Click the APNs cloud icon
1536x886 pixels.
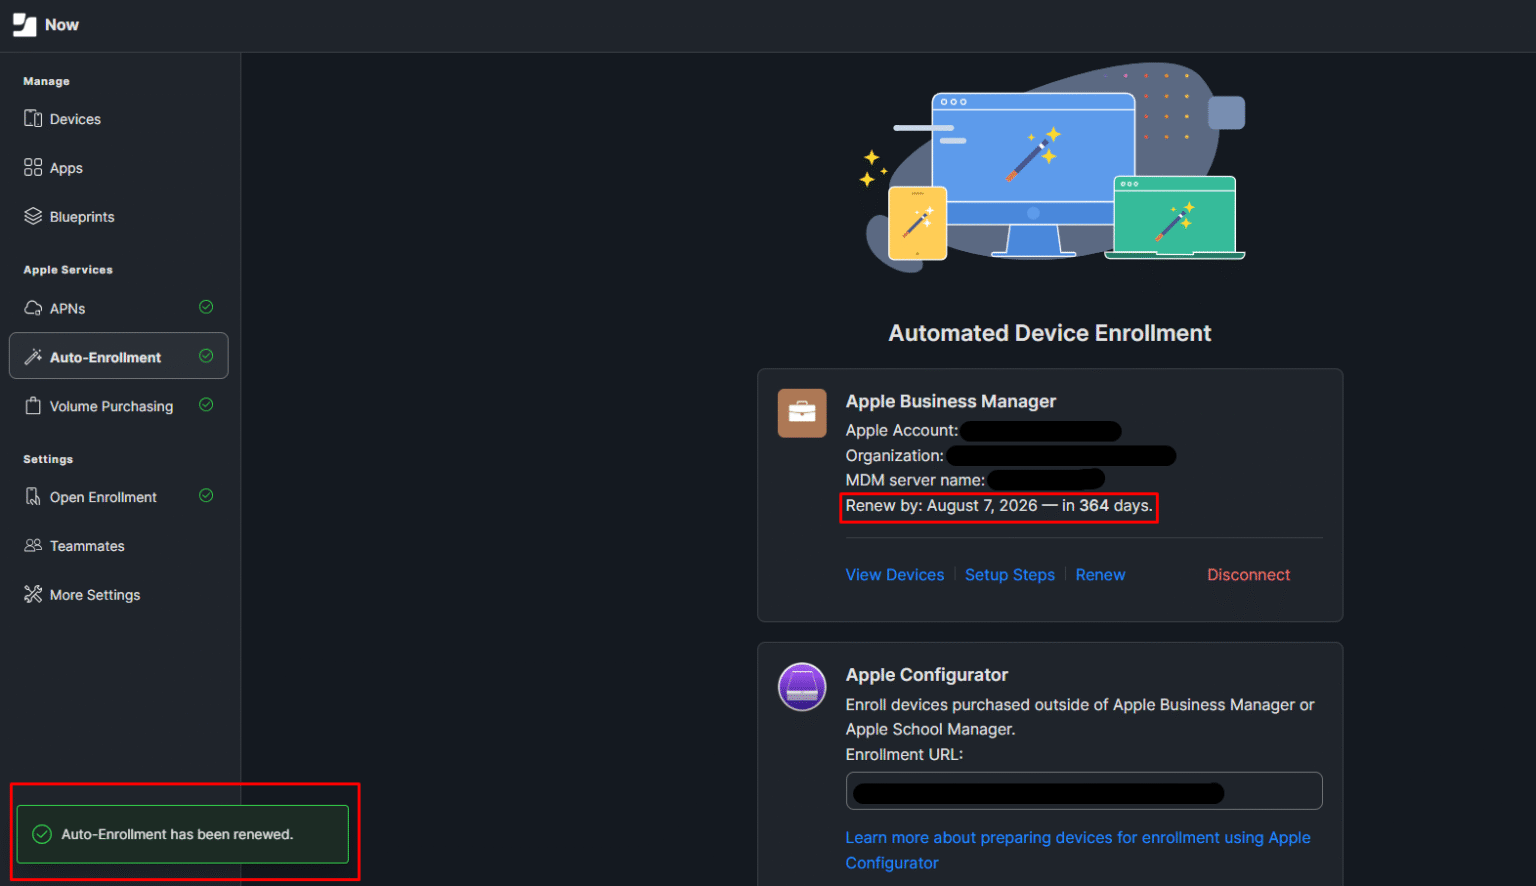click(x=32, y=307)
